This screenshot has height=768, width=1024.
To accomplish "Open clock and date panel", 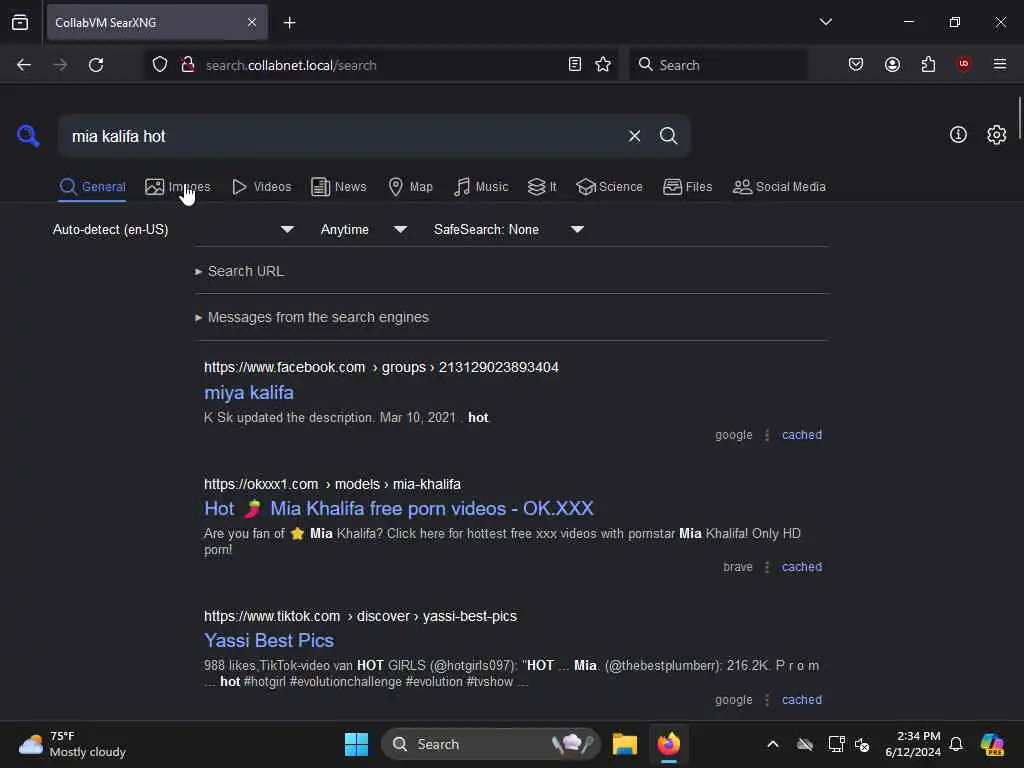I will pyautogui.click(x=912, y=744).
